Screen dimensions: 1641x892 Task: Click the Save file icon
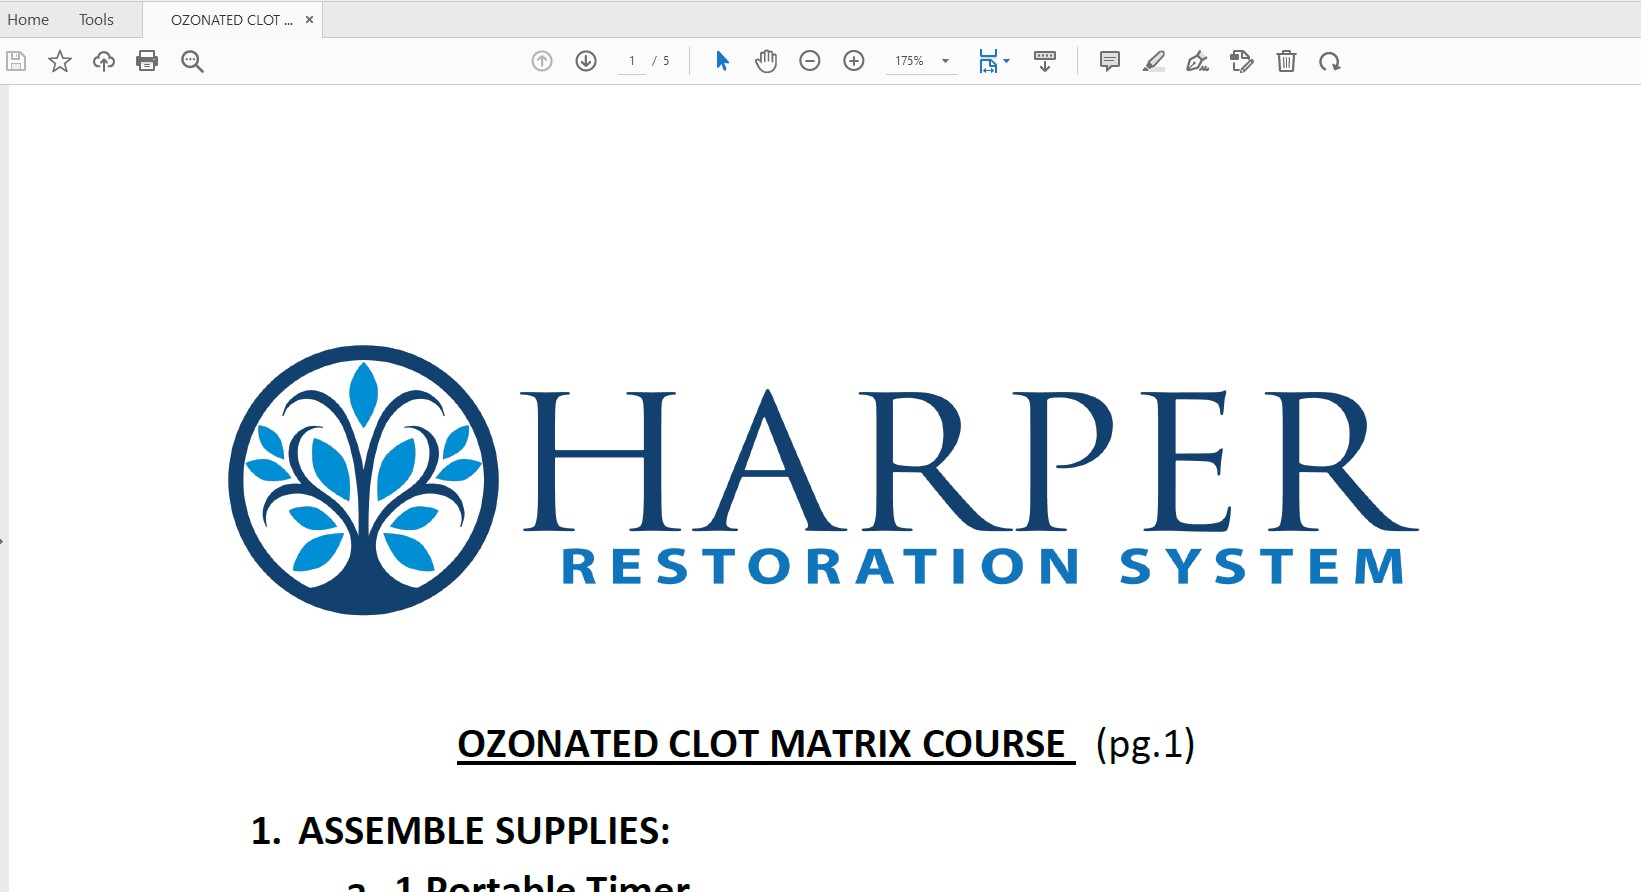(16, 61)
